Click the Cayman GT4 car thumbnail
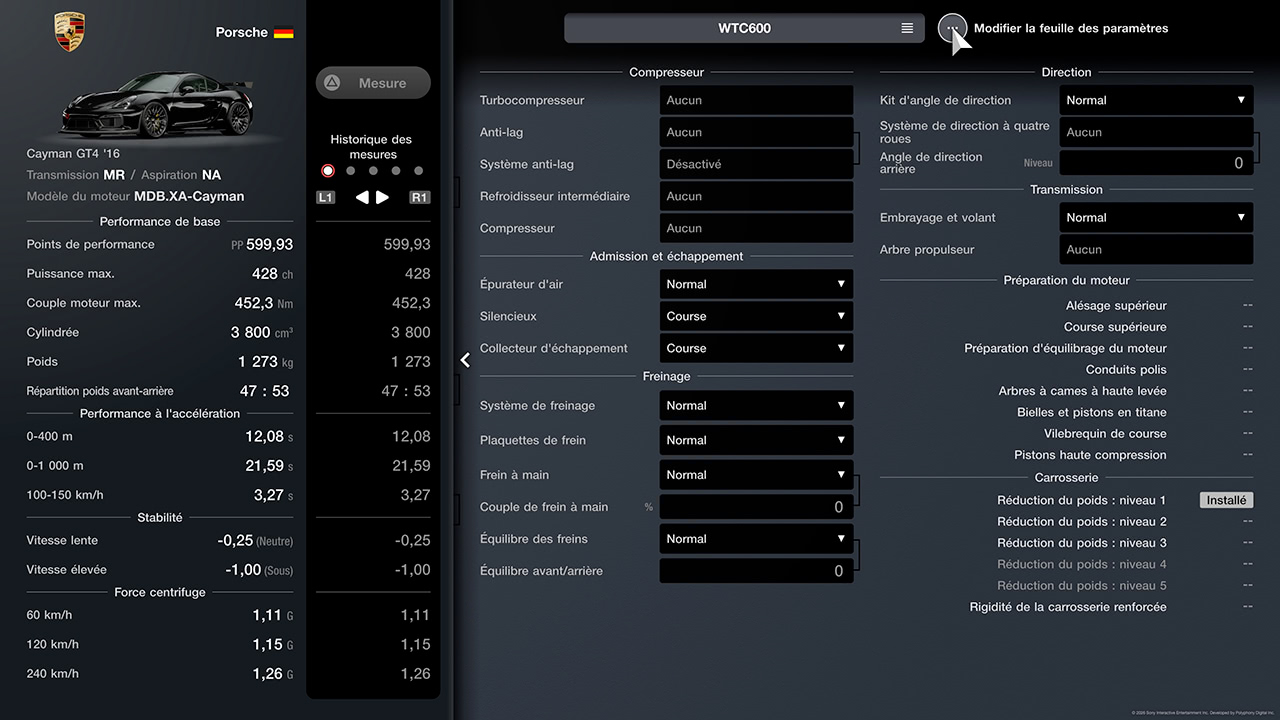Viewport: 1280px width, 720px height. pyautogui.click(x=155, y=105)
